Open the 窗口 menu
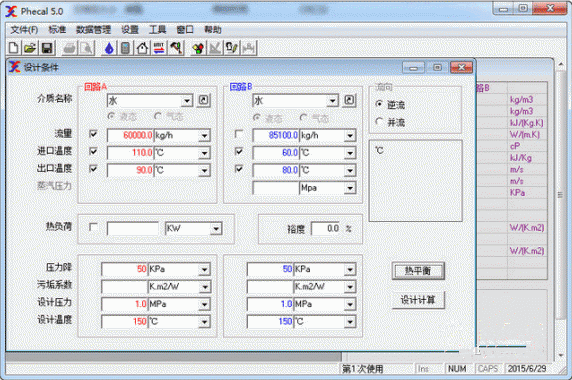Viewport: 572px width, 380px height. [185, 30]
